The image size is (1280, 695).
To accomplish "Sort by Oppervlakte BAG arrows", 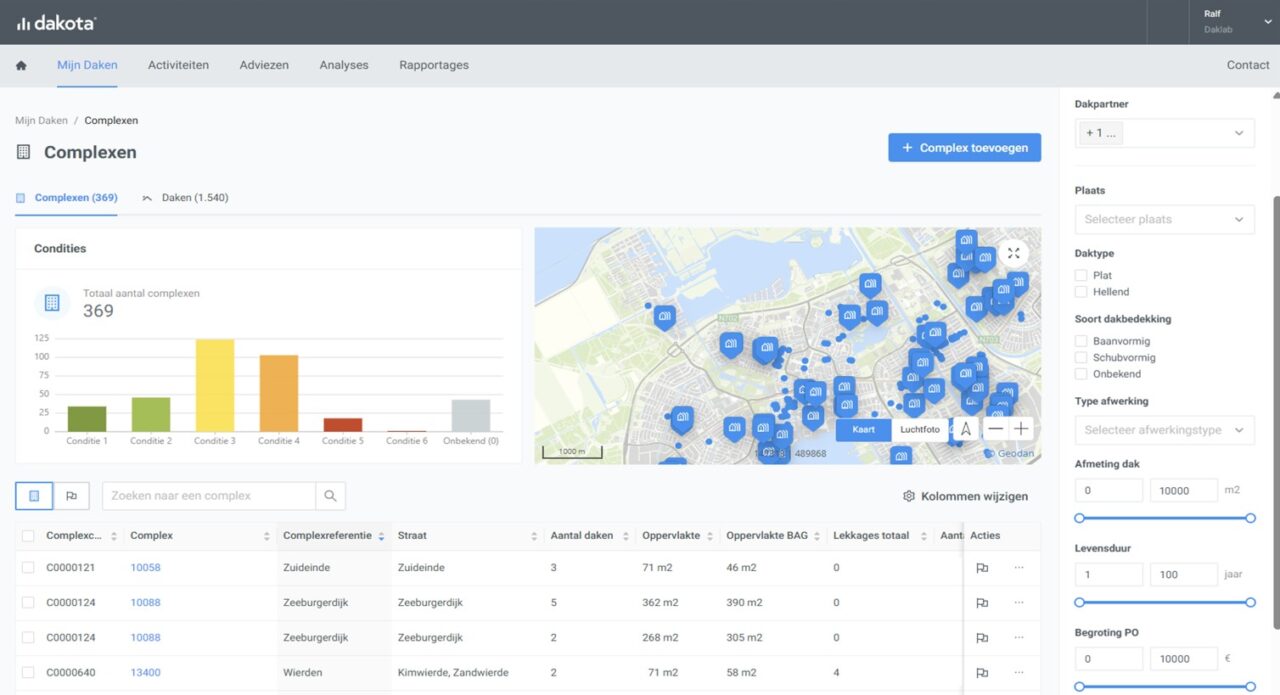I will (x=819, y=536).
